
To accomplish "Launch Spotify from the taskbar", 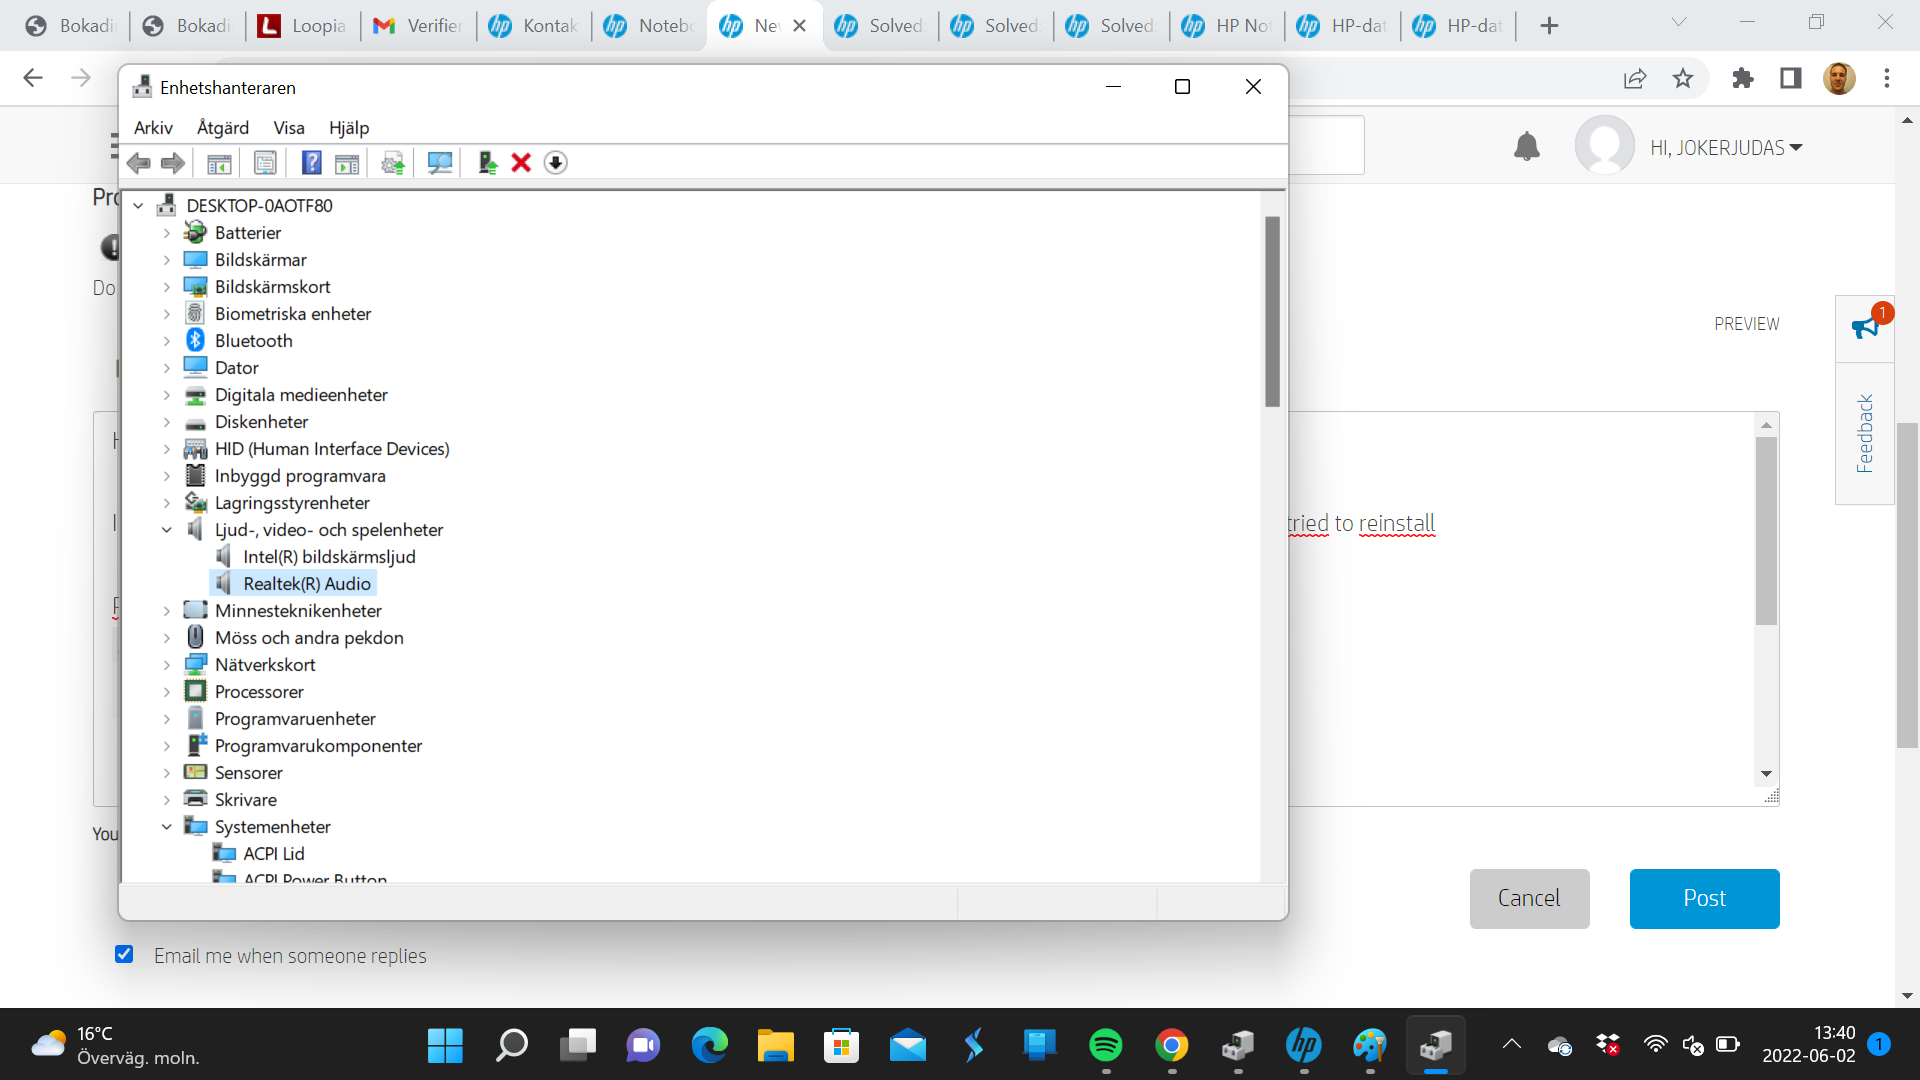I will pos(1106,1045).
